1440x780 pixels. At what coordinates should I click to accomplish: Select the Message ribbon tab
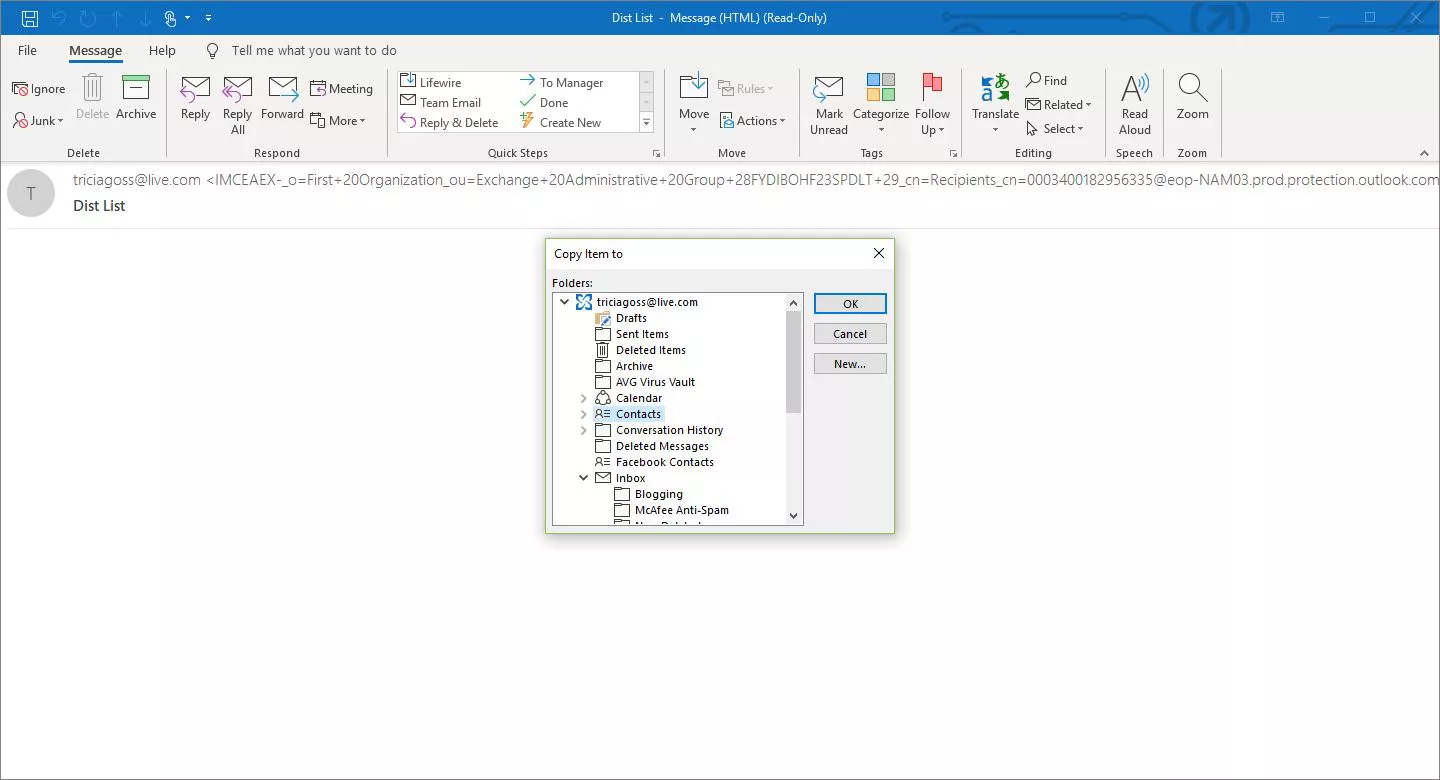[95, 50]
